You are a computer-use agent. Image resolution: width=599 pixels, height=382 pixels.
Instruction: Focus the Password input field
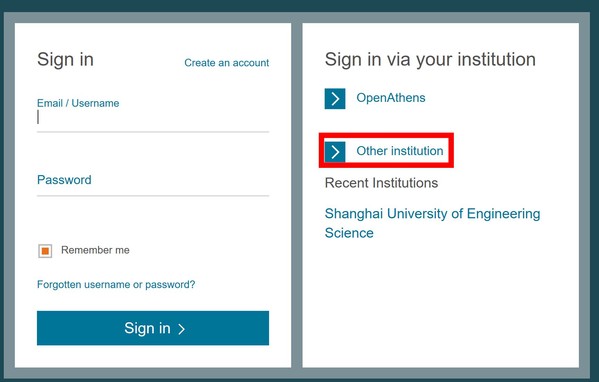tap(153, 186)
